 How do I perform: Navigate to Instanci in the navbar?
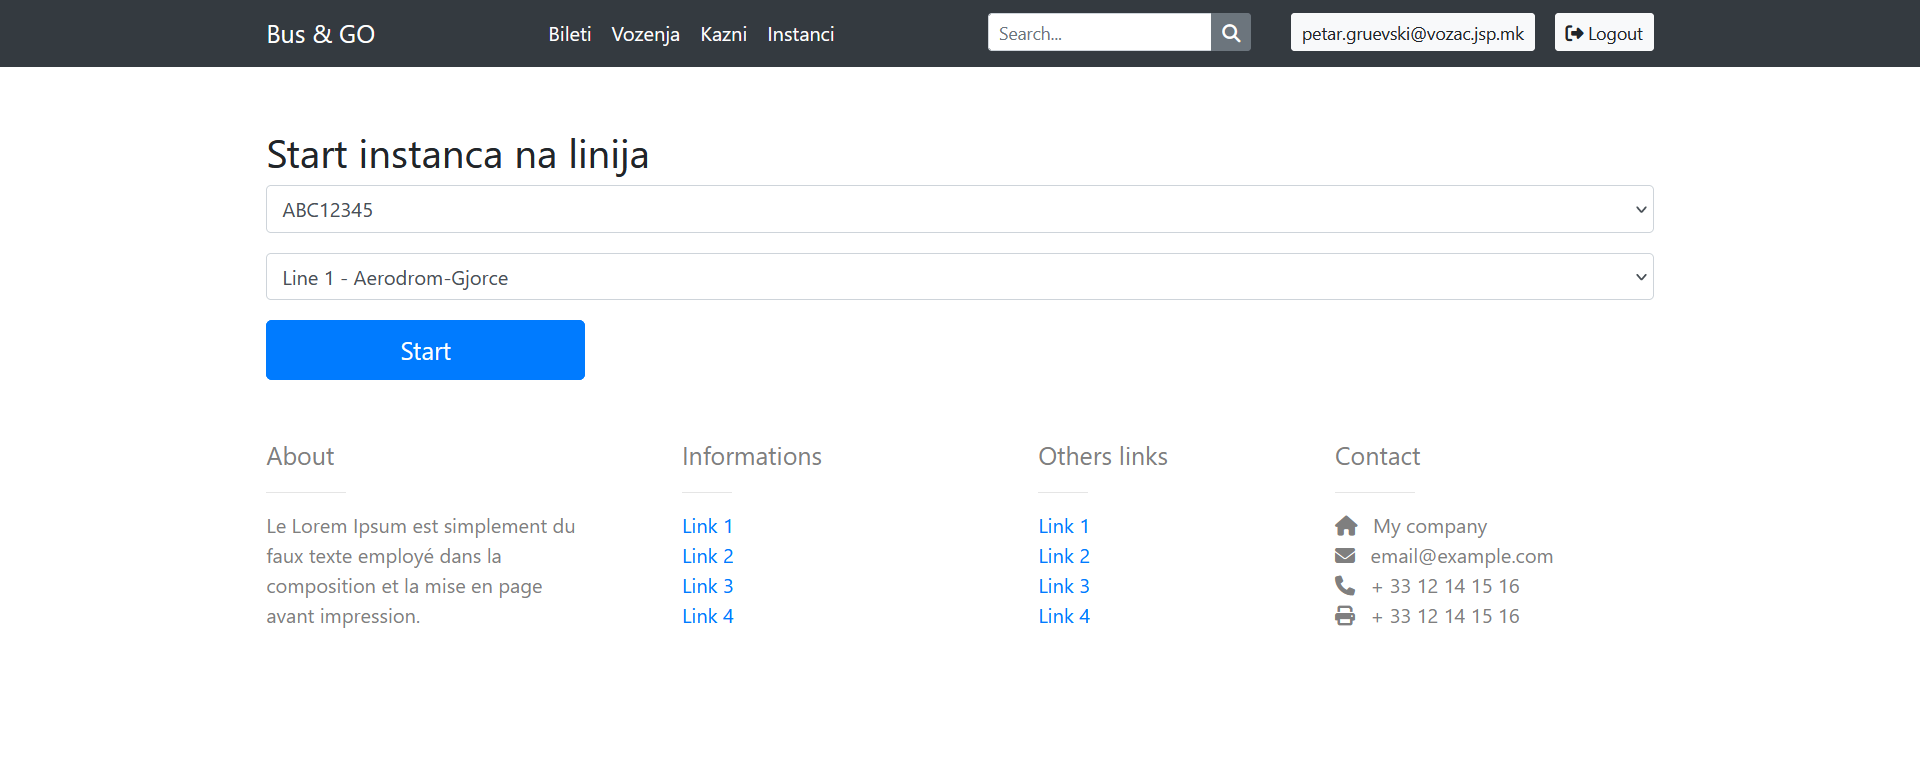click(x=800, y=34)
